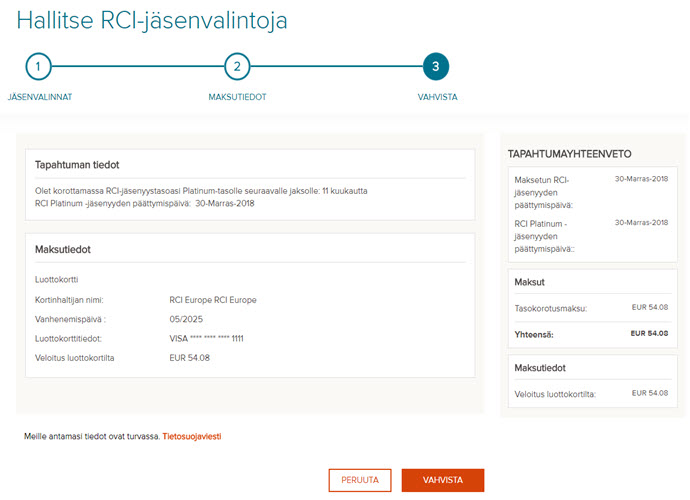Click 'RCI Platinum -jäsenyyden päättymispäivä' label in summary
690x500 pixels.
[544, 236]
